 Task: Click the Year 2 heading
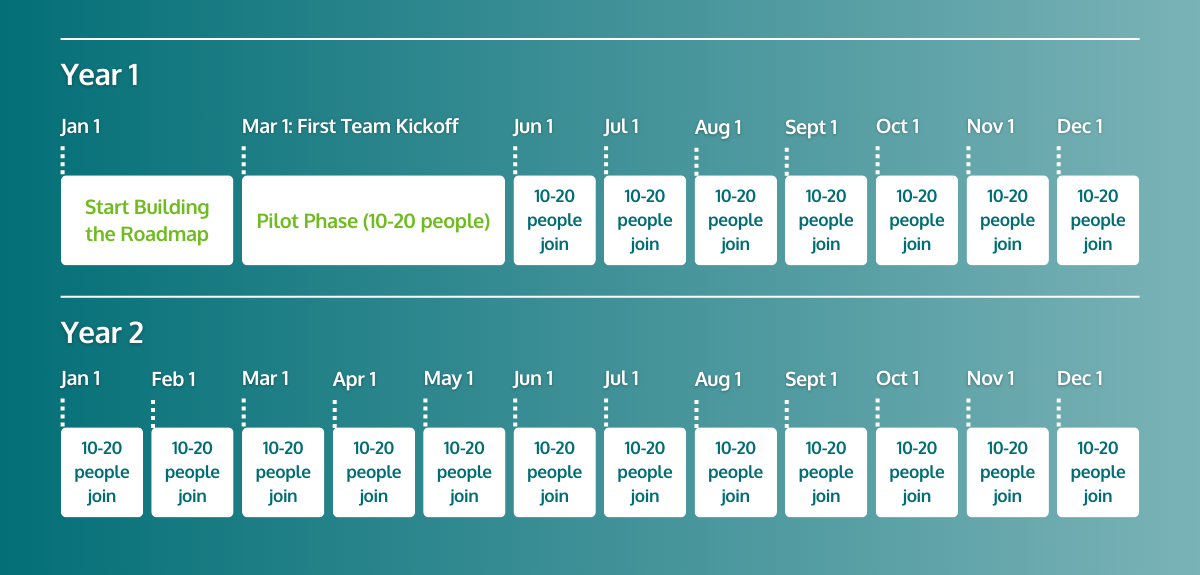click(x=102, y=332)
